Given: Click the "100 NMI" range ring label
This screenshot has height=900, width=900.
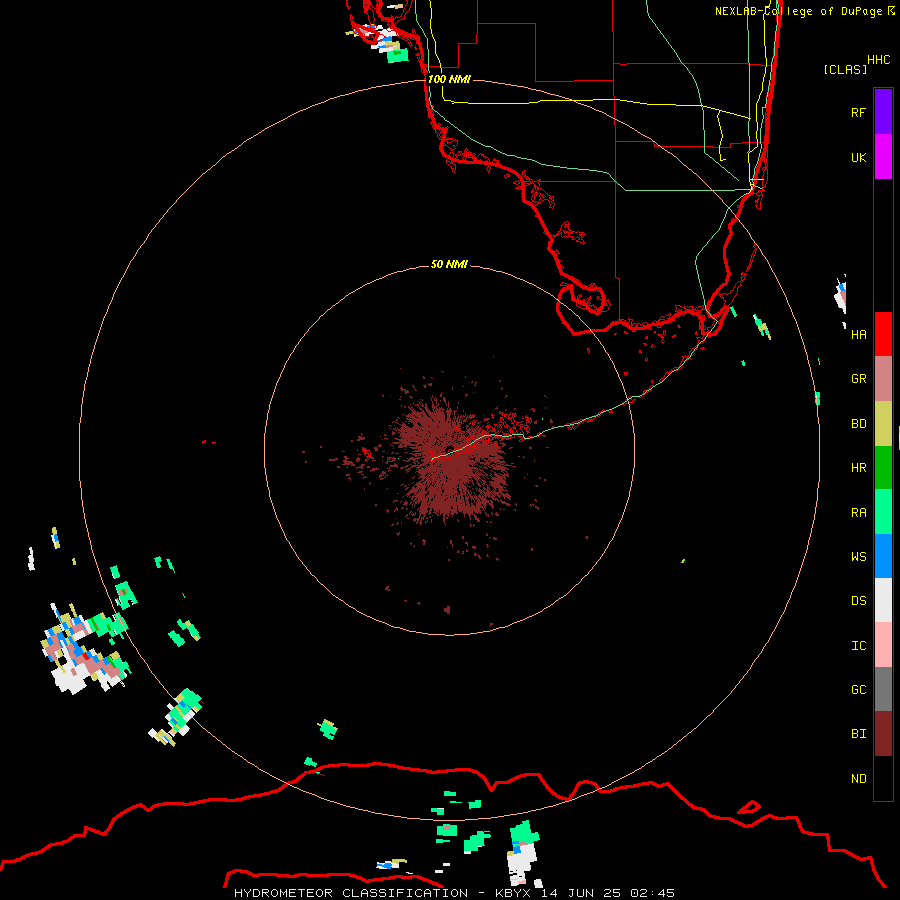Looking at the screenshot, I should pos(449,79).
